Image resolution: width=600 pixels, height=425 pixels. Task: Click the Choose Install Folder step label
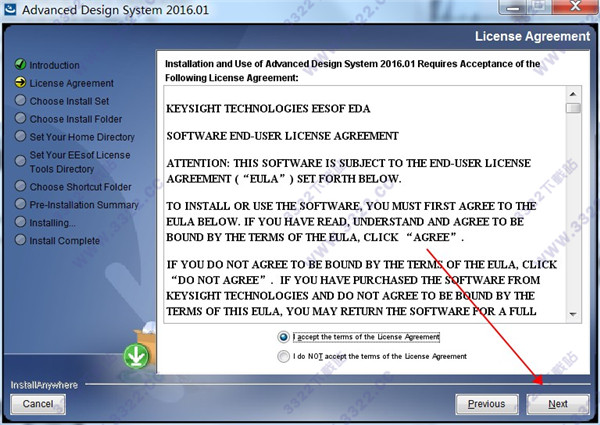click(76, 119)
